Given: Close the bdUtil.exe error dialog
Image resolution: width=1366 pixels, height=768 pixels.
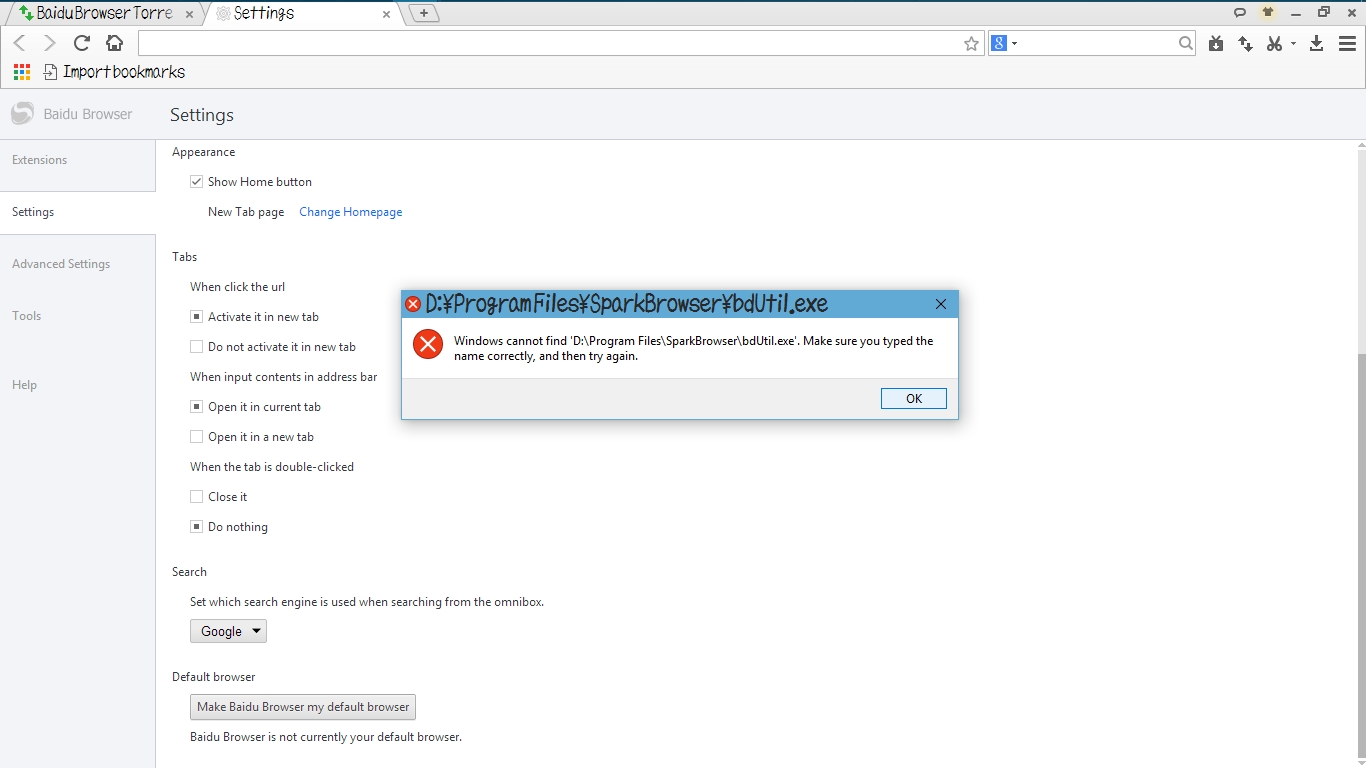Looking at the screenshot, I should click(x=941, y=304).
